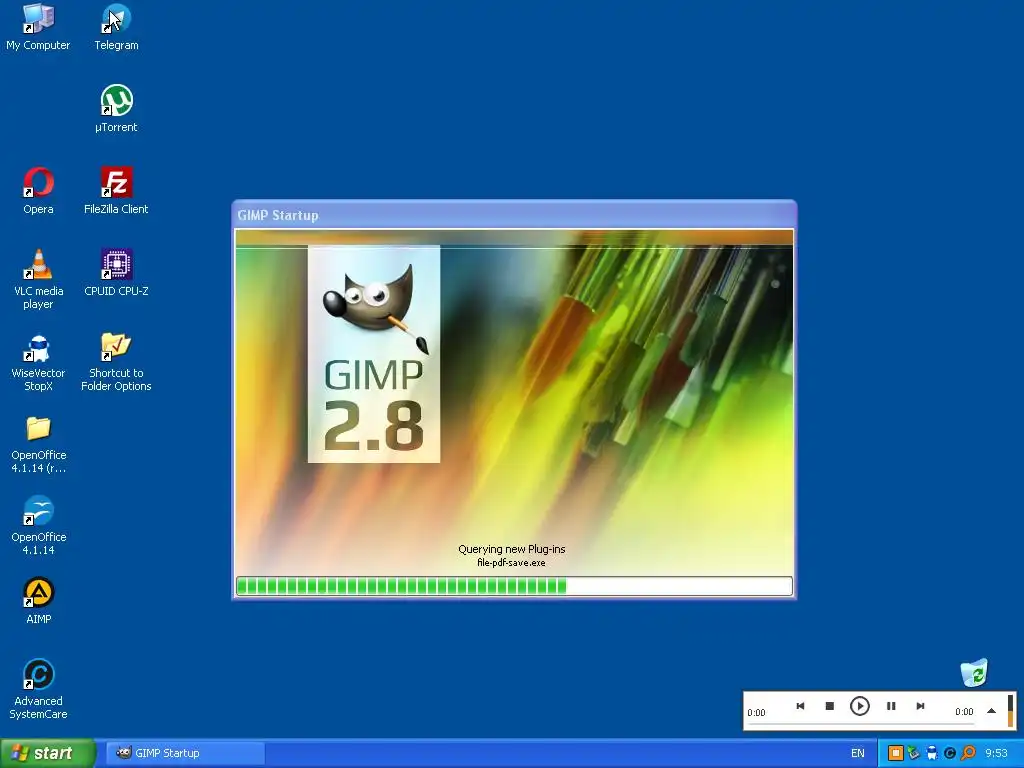
Task: Select the Telegram desktop shortcut
Action: tap(116, 27)
